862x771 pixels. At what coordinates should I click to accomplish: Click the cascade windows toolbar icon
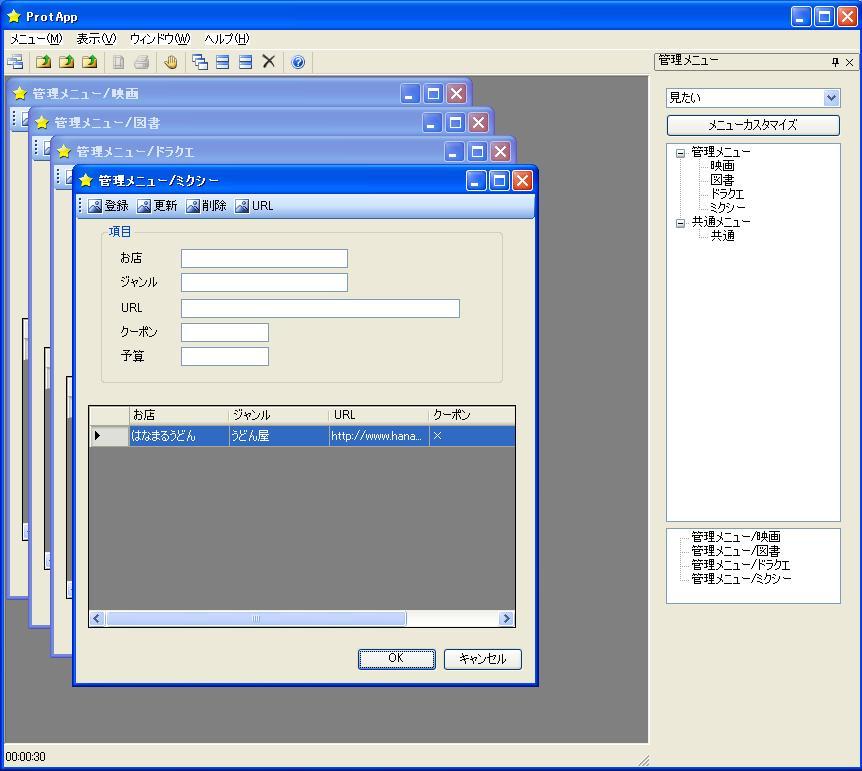click(x=200, y=62)
